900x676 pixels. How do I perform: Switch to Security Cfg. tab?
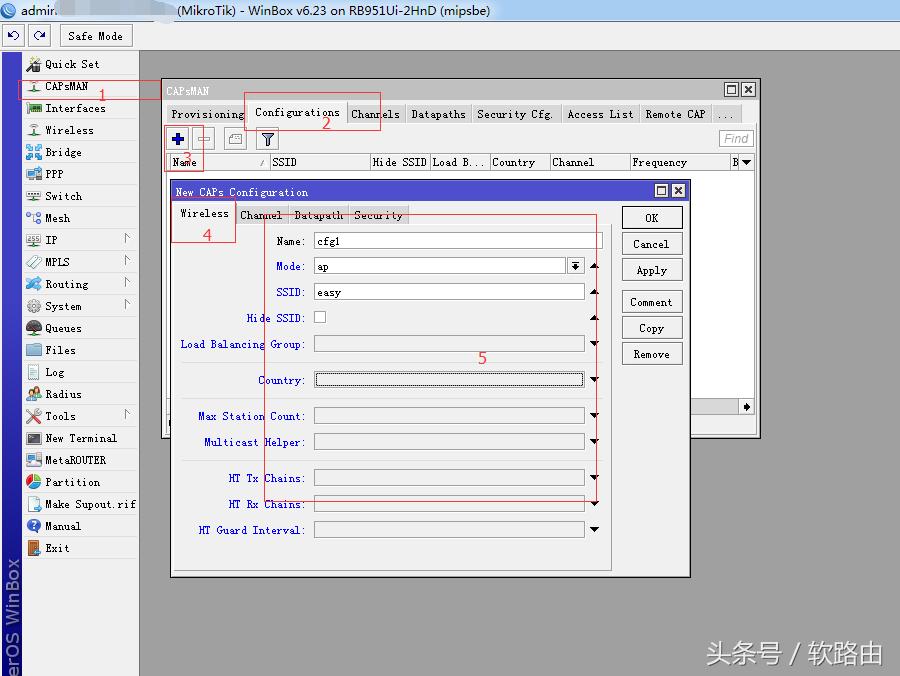(515, 114)
